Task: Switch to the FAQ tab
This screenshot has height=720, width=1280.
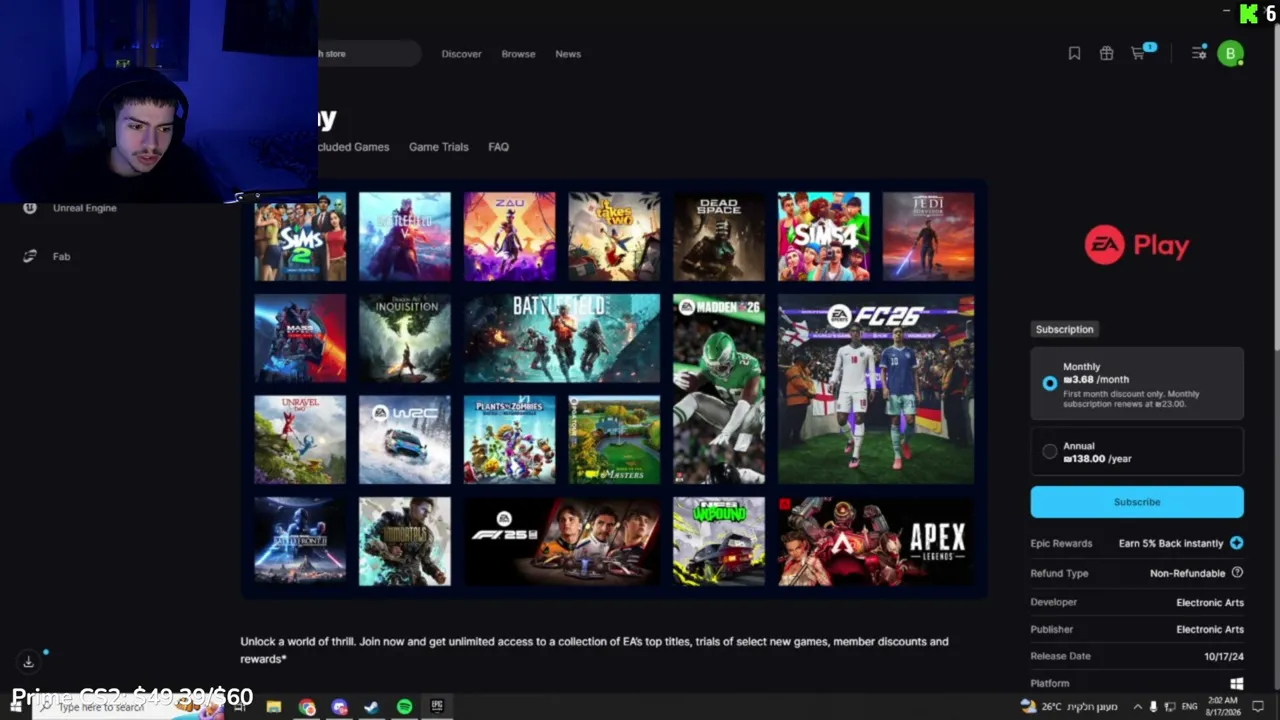Action: click(498, 147)
